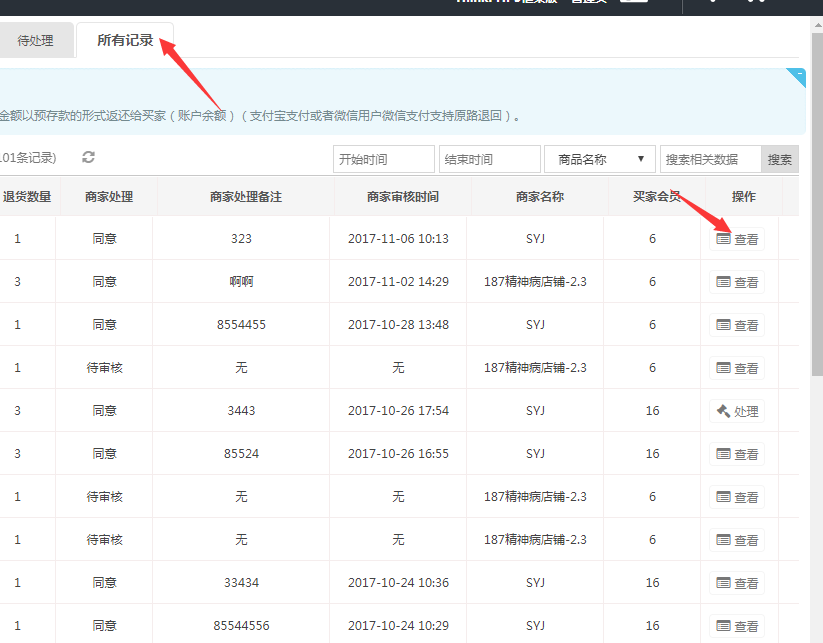
Task: Click the 结束时间 end date field
Action: [489, 159]
